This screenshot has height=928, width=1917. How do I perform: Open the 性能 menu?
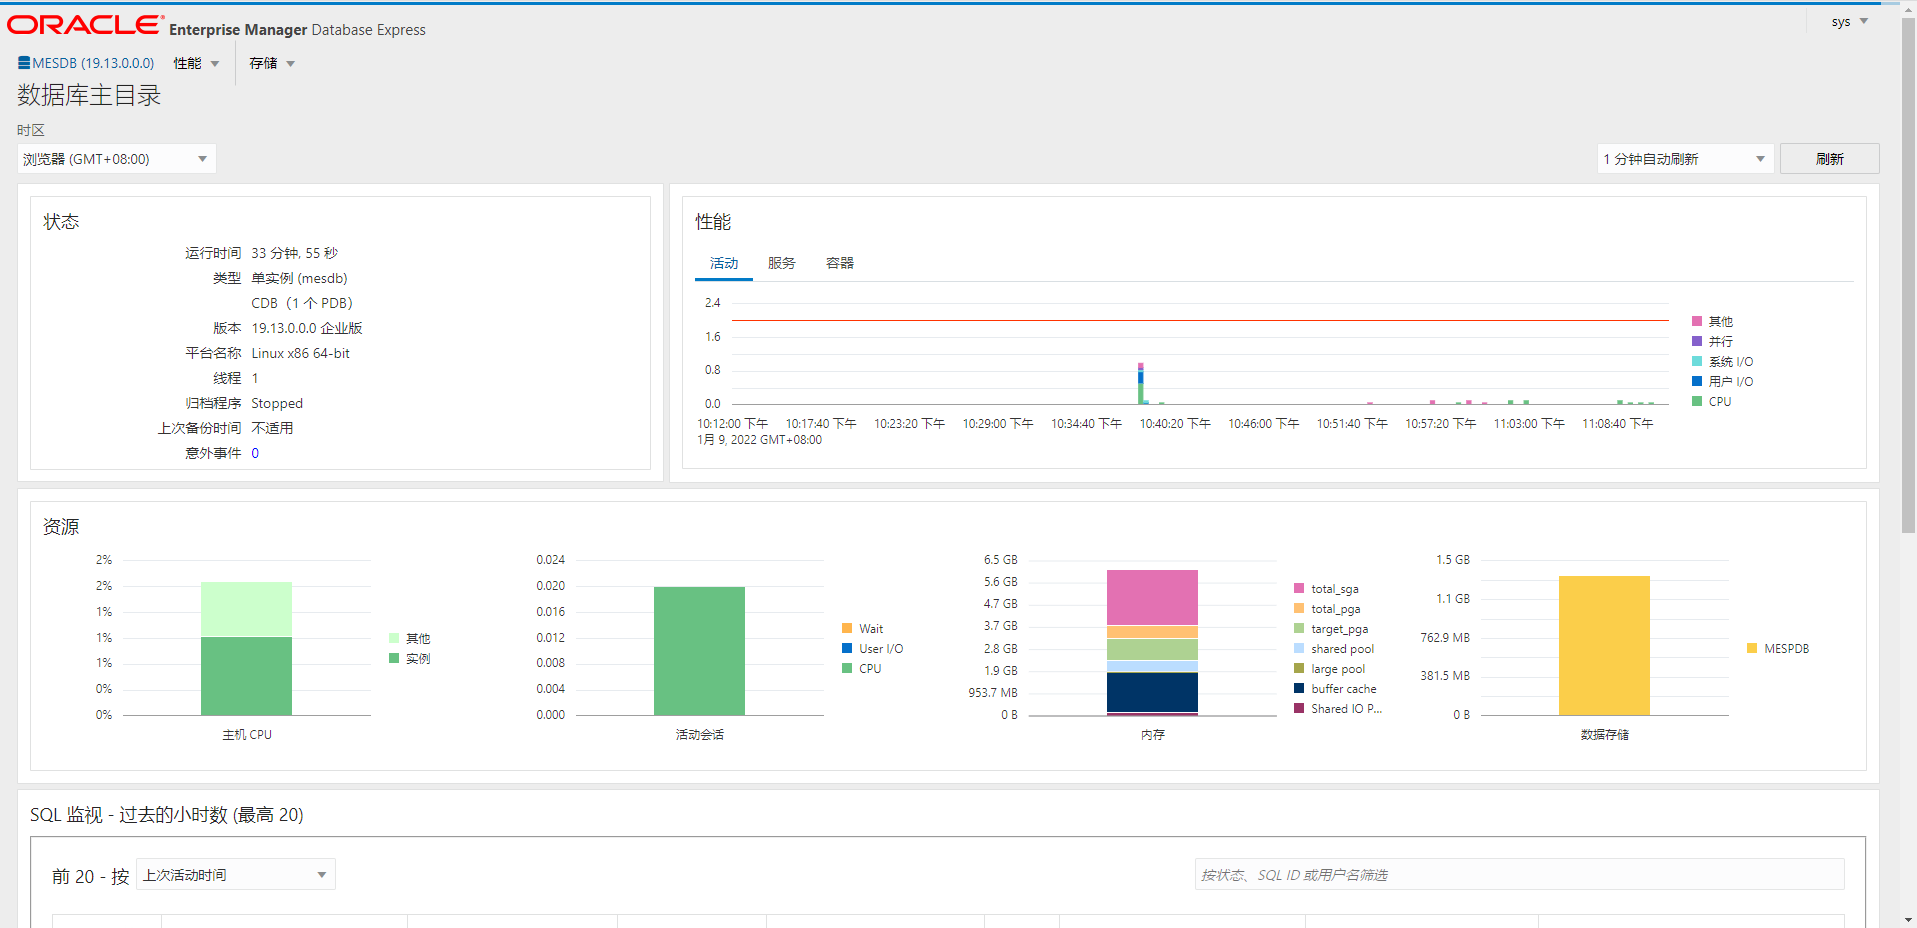tap(196, 63)
